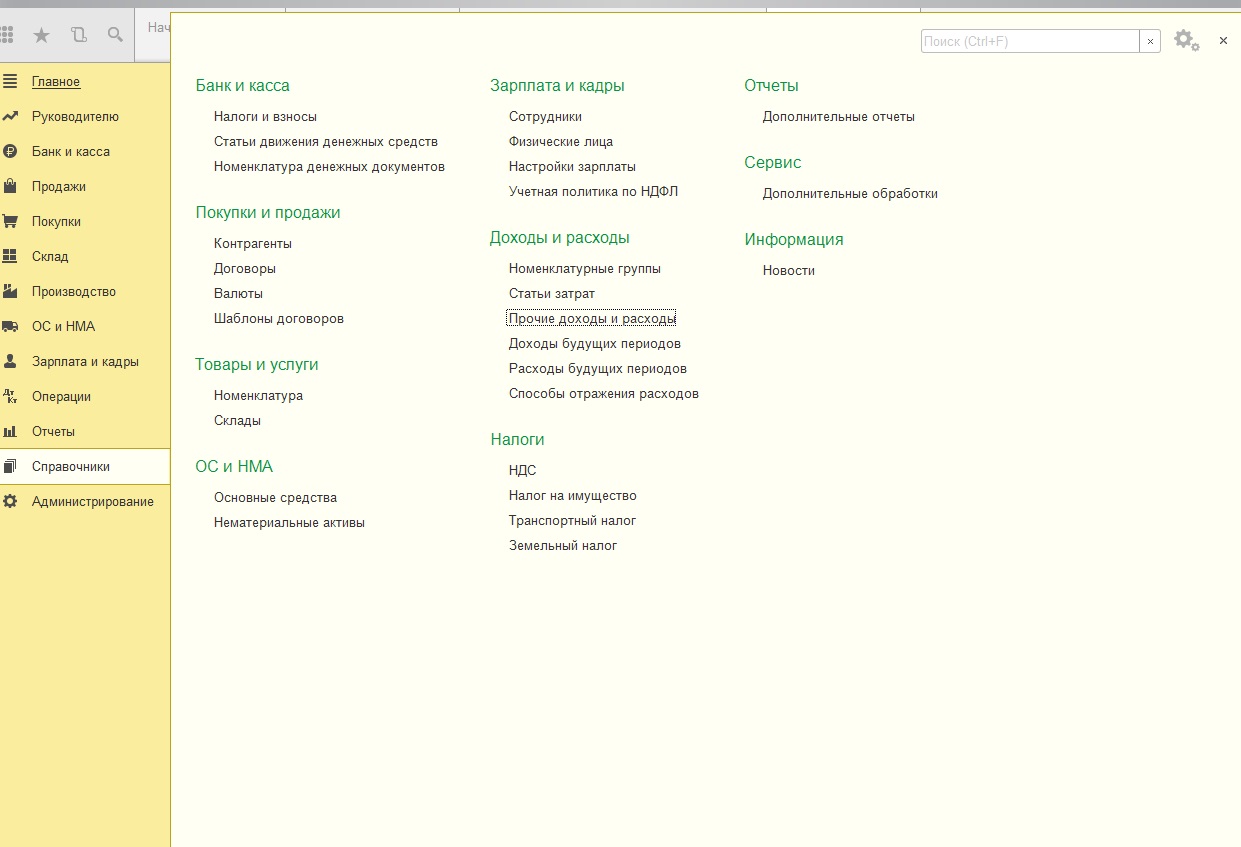Image resolution: width=1241 pixels, height=847 pixels.
Task: Open Расходы будущих периодов
Action: (x=598, y=369)
